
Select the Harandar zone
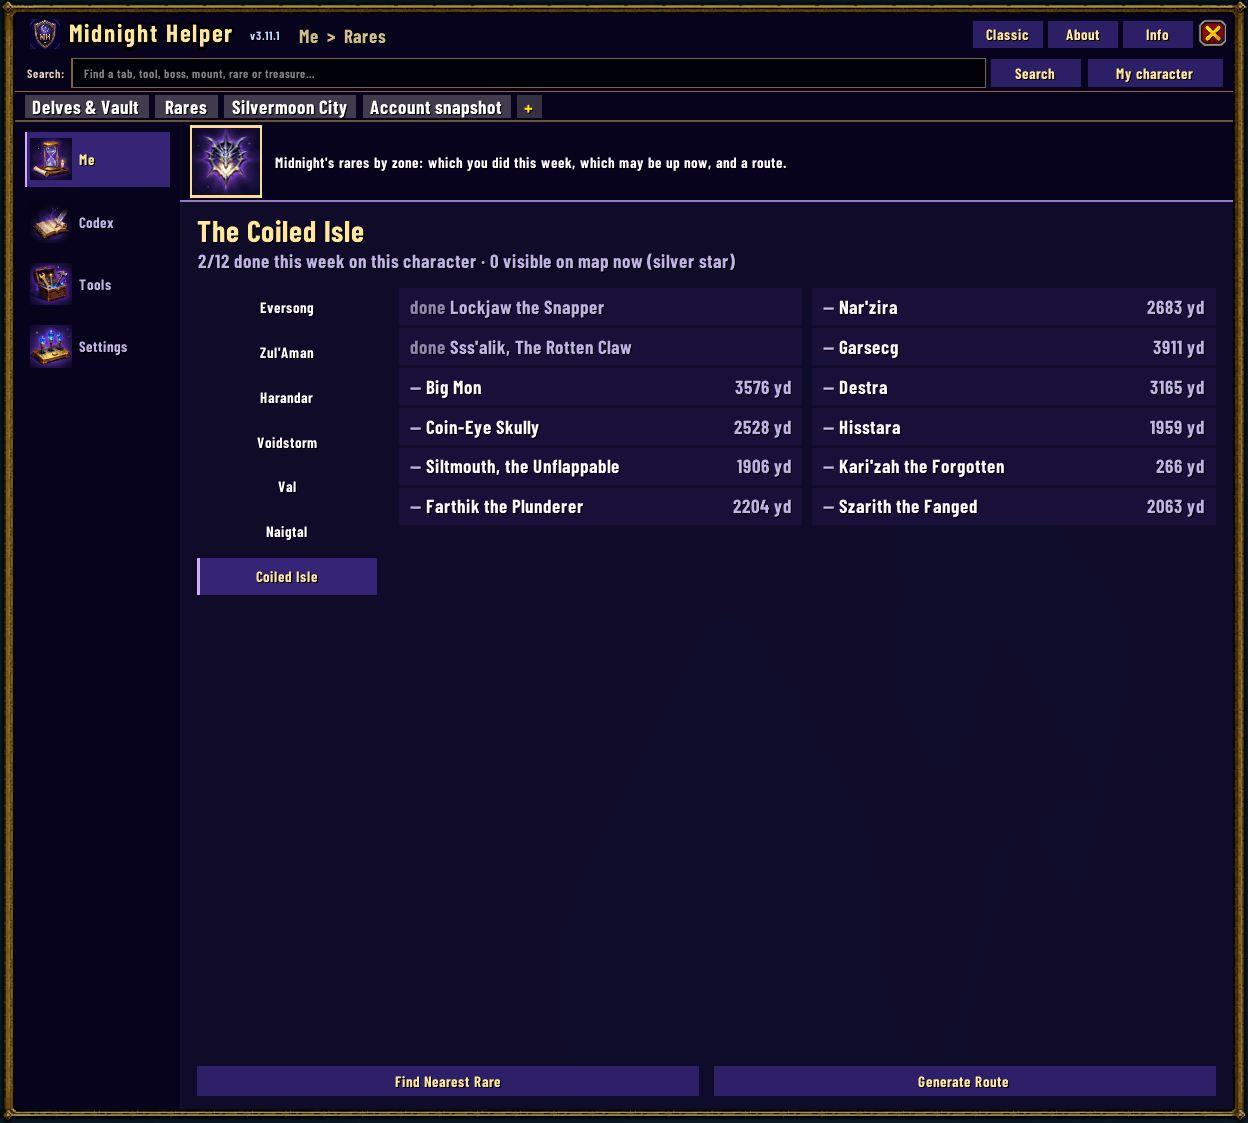coord(287,398)
